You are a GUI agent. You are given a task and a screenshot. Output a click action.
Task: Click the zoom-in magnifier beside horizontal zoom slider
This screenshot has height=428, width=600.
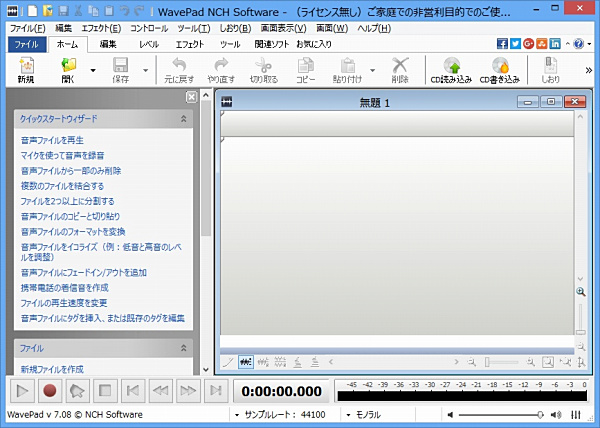pyautogui.click(x=530, y=362)
